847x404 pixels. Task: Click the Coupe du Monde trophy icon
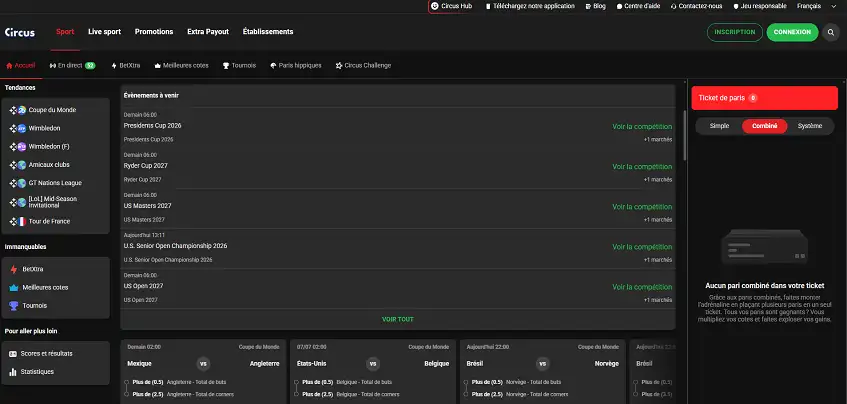pyautogui.click(x=22, y=110)
